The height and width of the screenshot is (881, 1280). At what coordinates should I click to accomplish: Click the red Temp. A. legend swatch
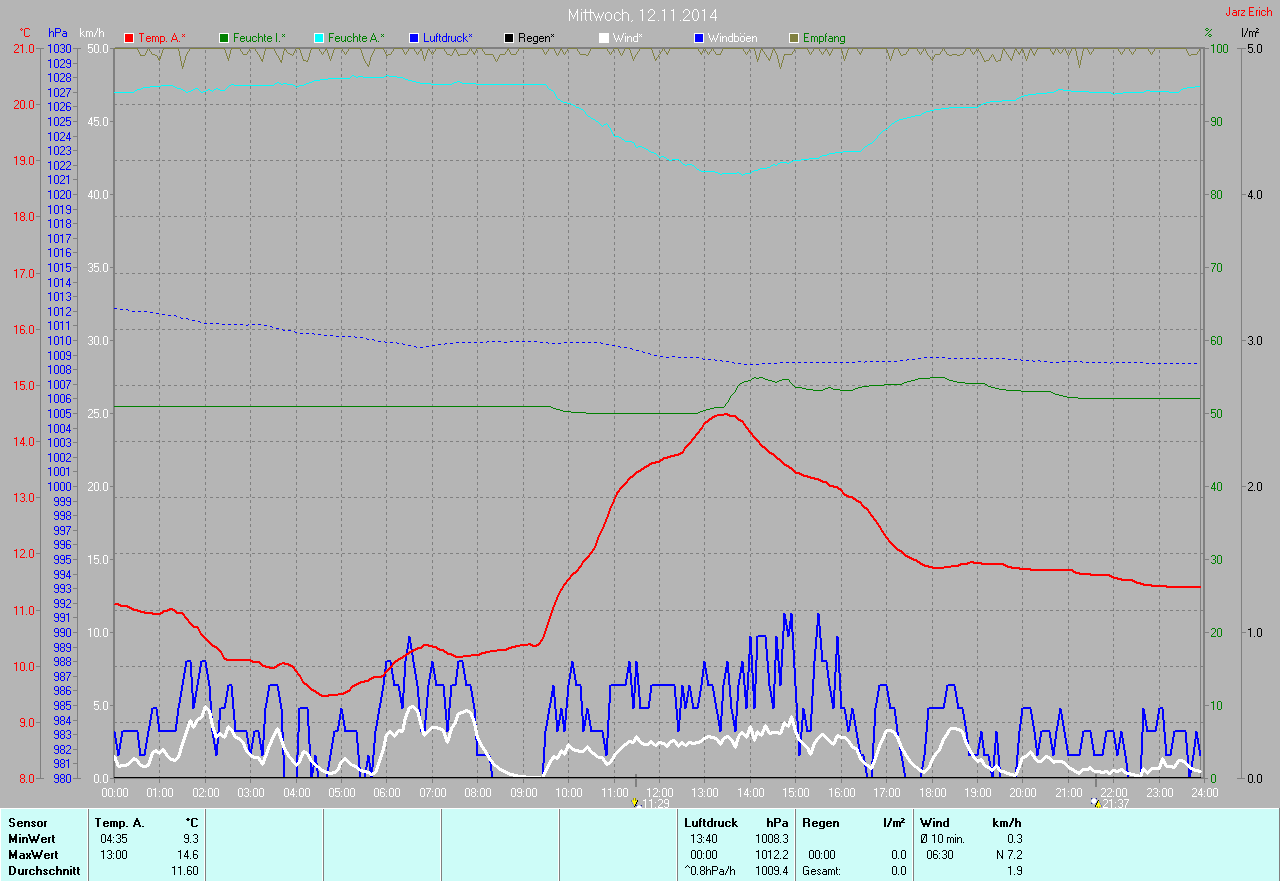point(129,38)
